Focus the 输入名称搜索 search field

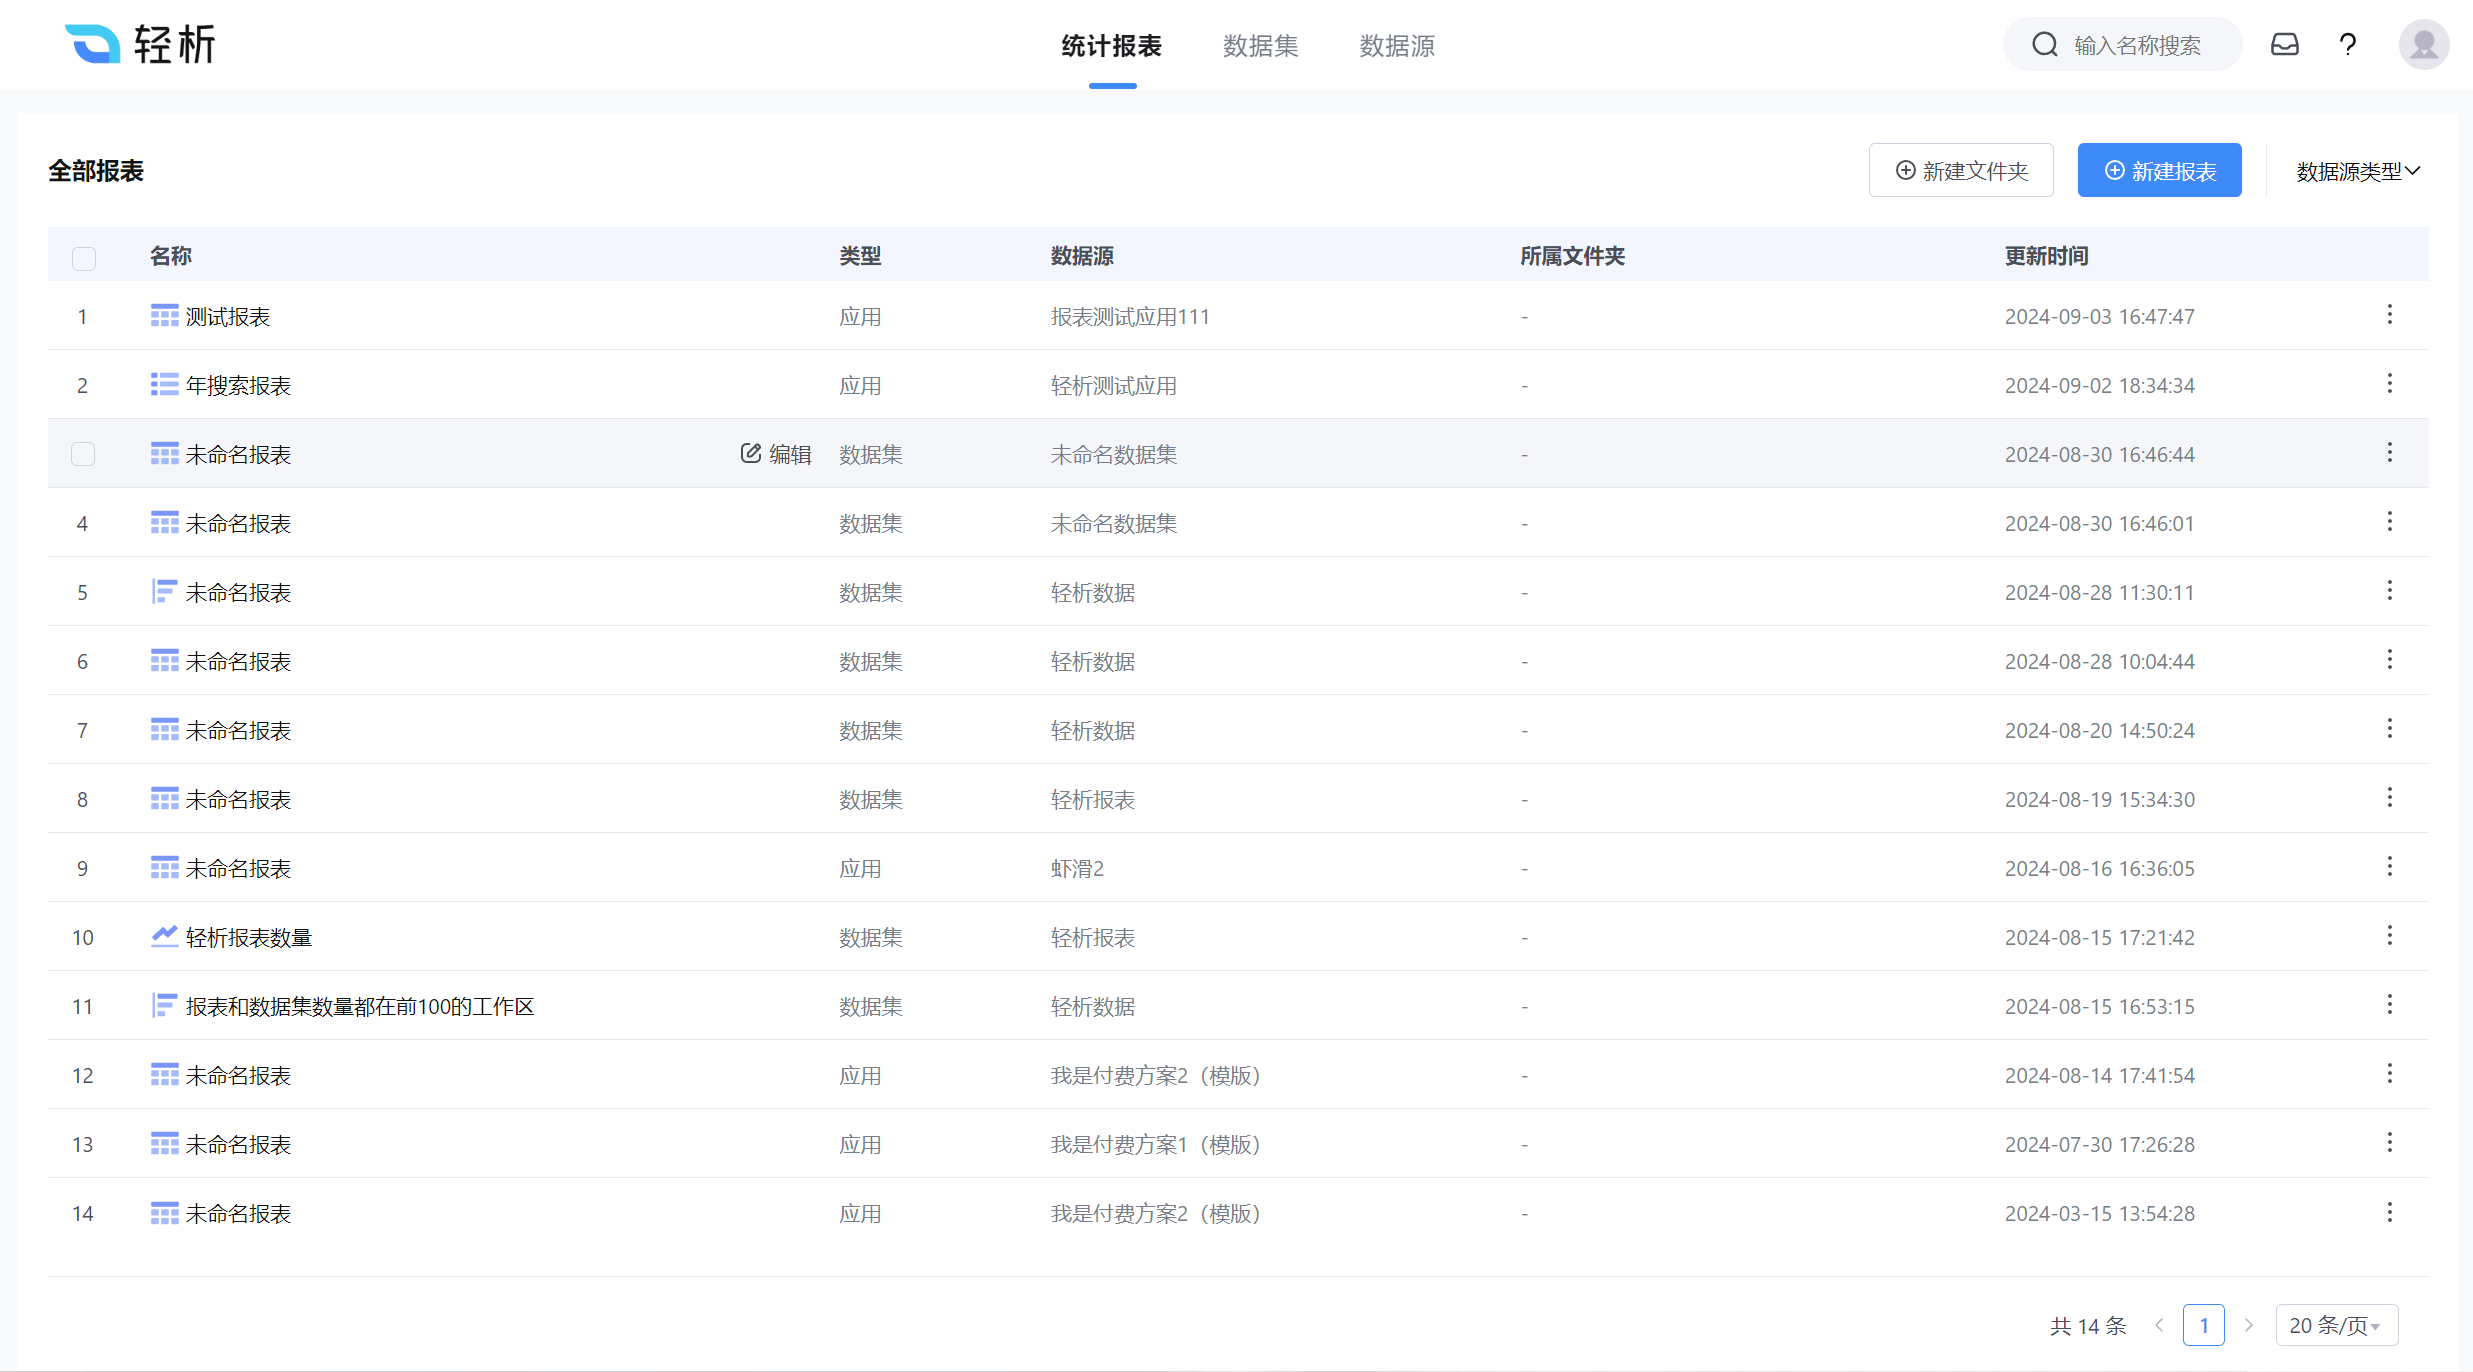[x=2122, y=44]
